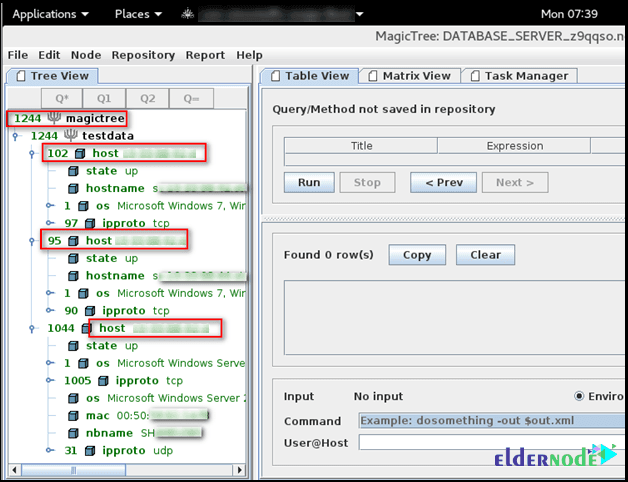Select the cube icon of host 102
Screen dimensions: 628x482
pos(81,154)
